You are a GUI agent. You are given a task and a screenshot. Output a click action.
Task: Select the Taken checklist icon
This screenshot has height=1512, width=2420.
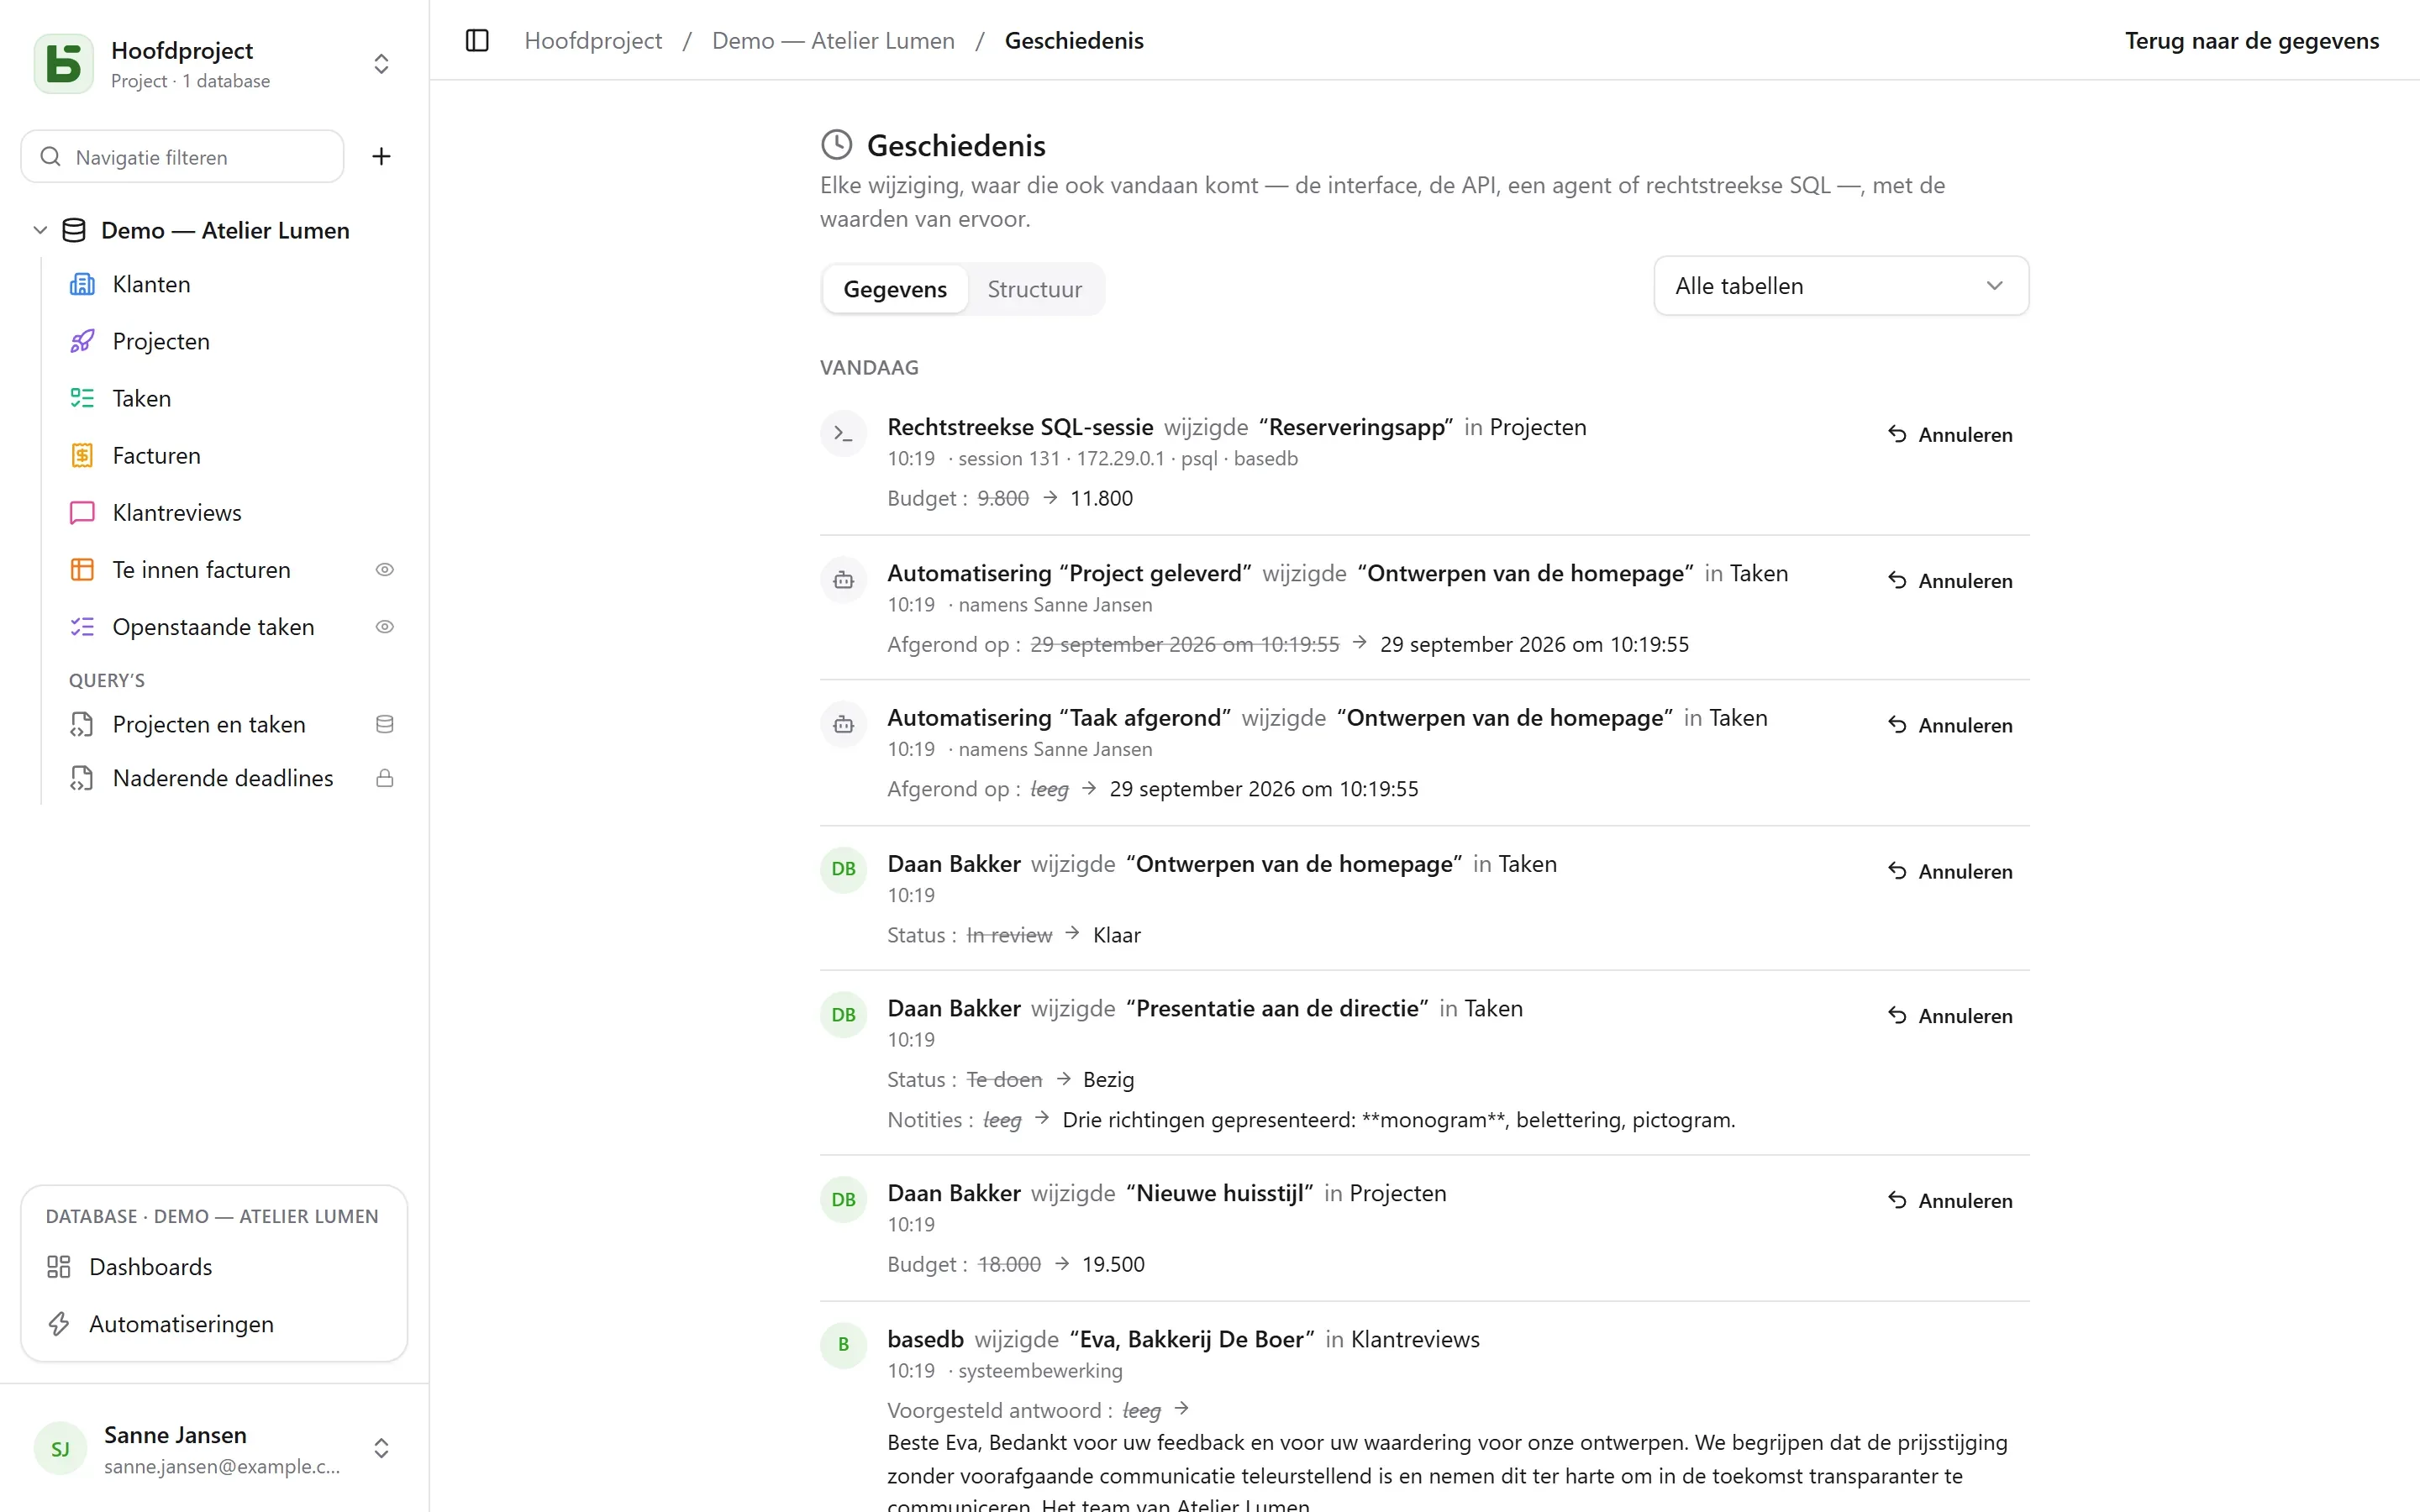click(x=82, y=398)
